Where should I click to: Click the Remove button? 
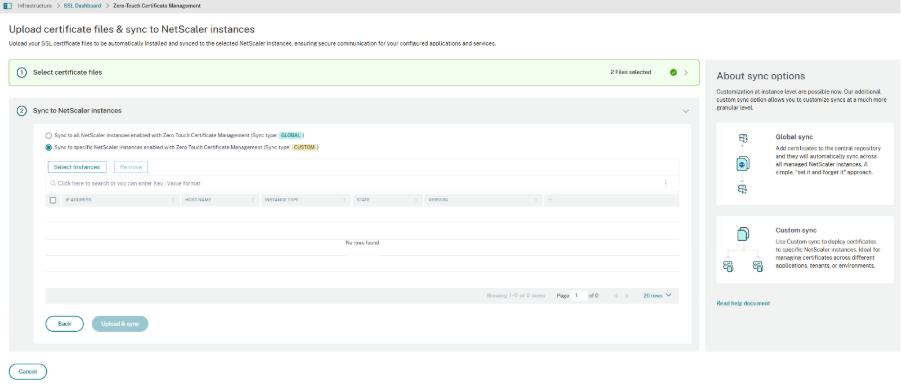coord(131,167)
